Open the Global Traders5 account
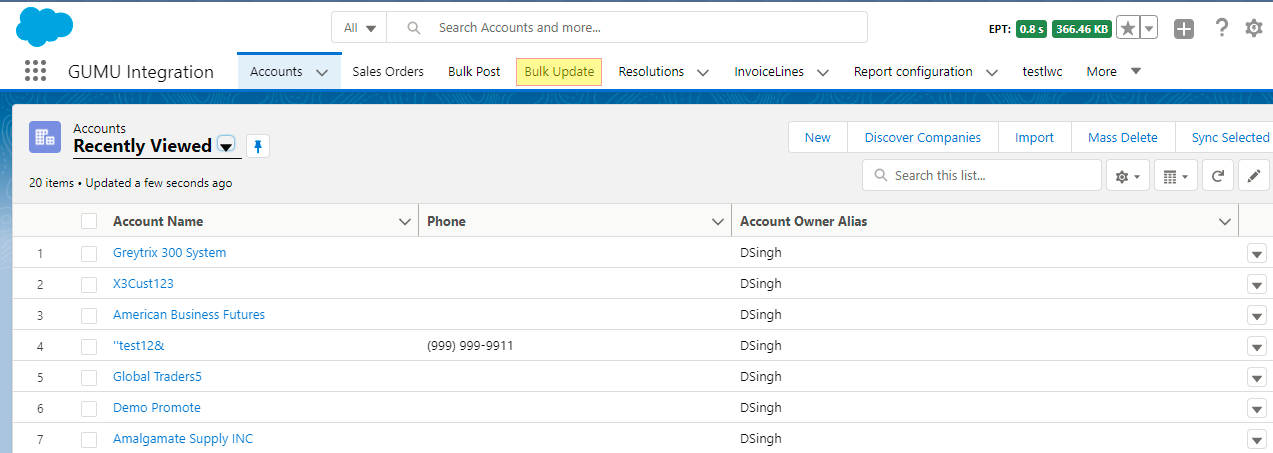Image resolution: width=1273 pixels, height=453 pixels. point(157,377)
